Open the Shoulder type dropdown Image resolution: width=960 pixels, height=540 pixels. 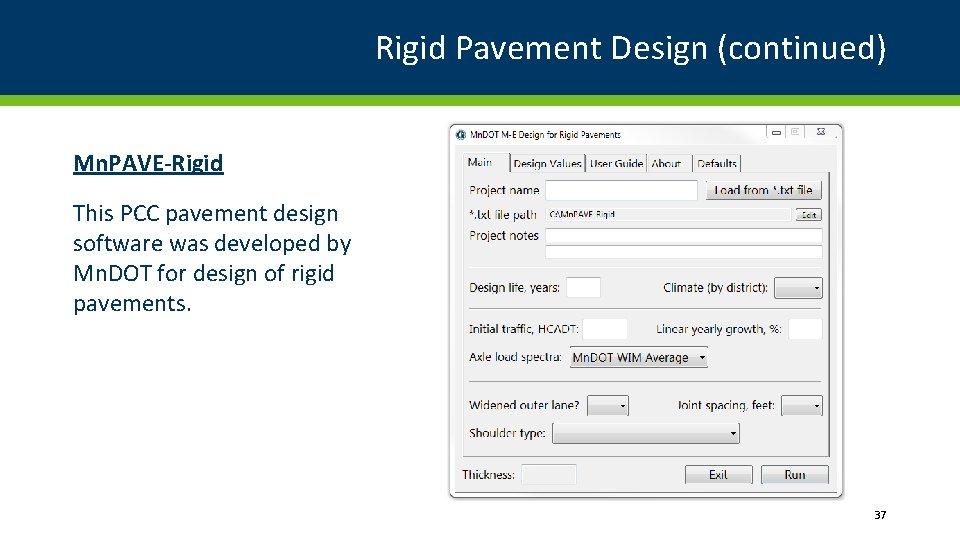click(645, 433)
